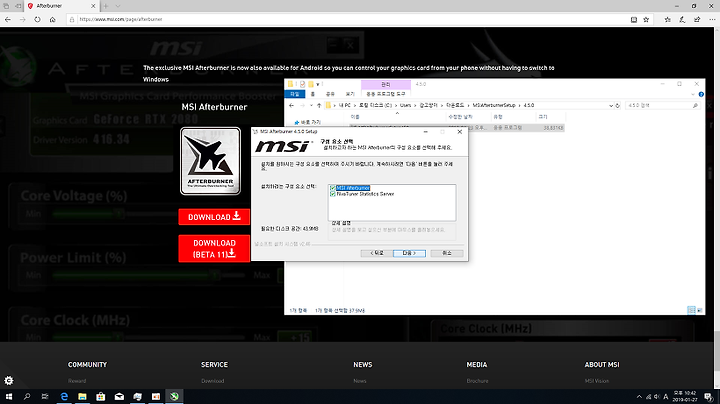Refresh the Explorer folder view
The height and width of the screenshot is (404, 720).
pyautogui.click(x=618, y=106)
